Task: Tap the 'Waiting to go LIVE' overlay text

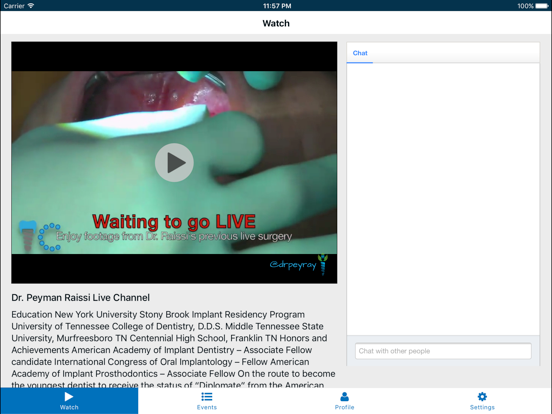Action: point(174,222)
